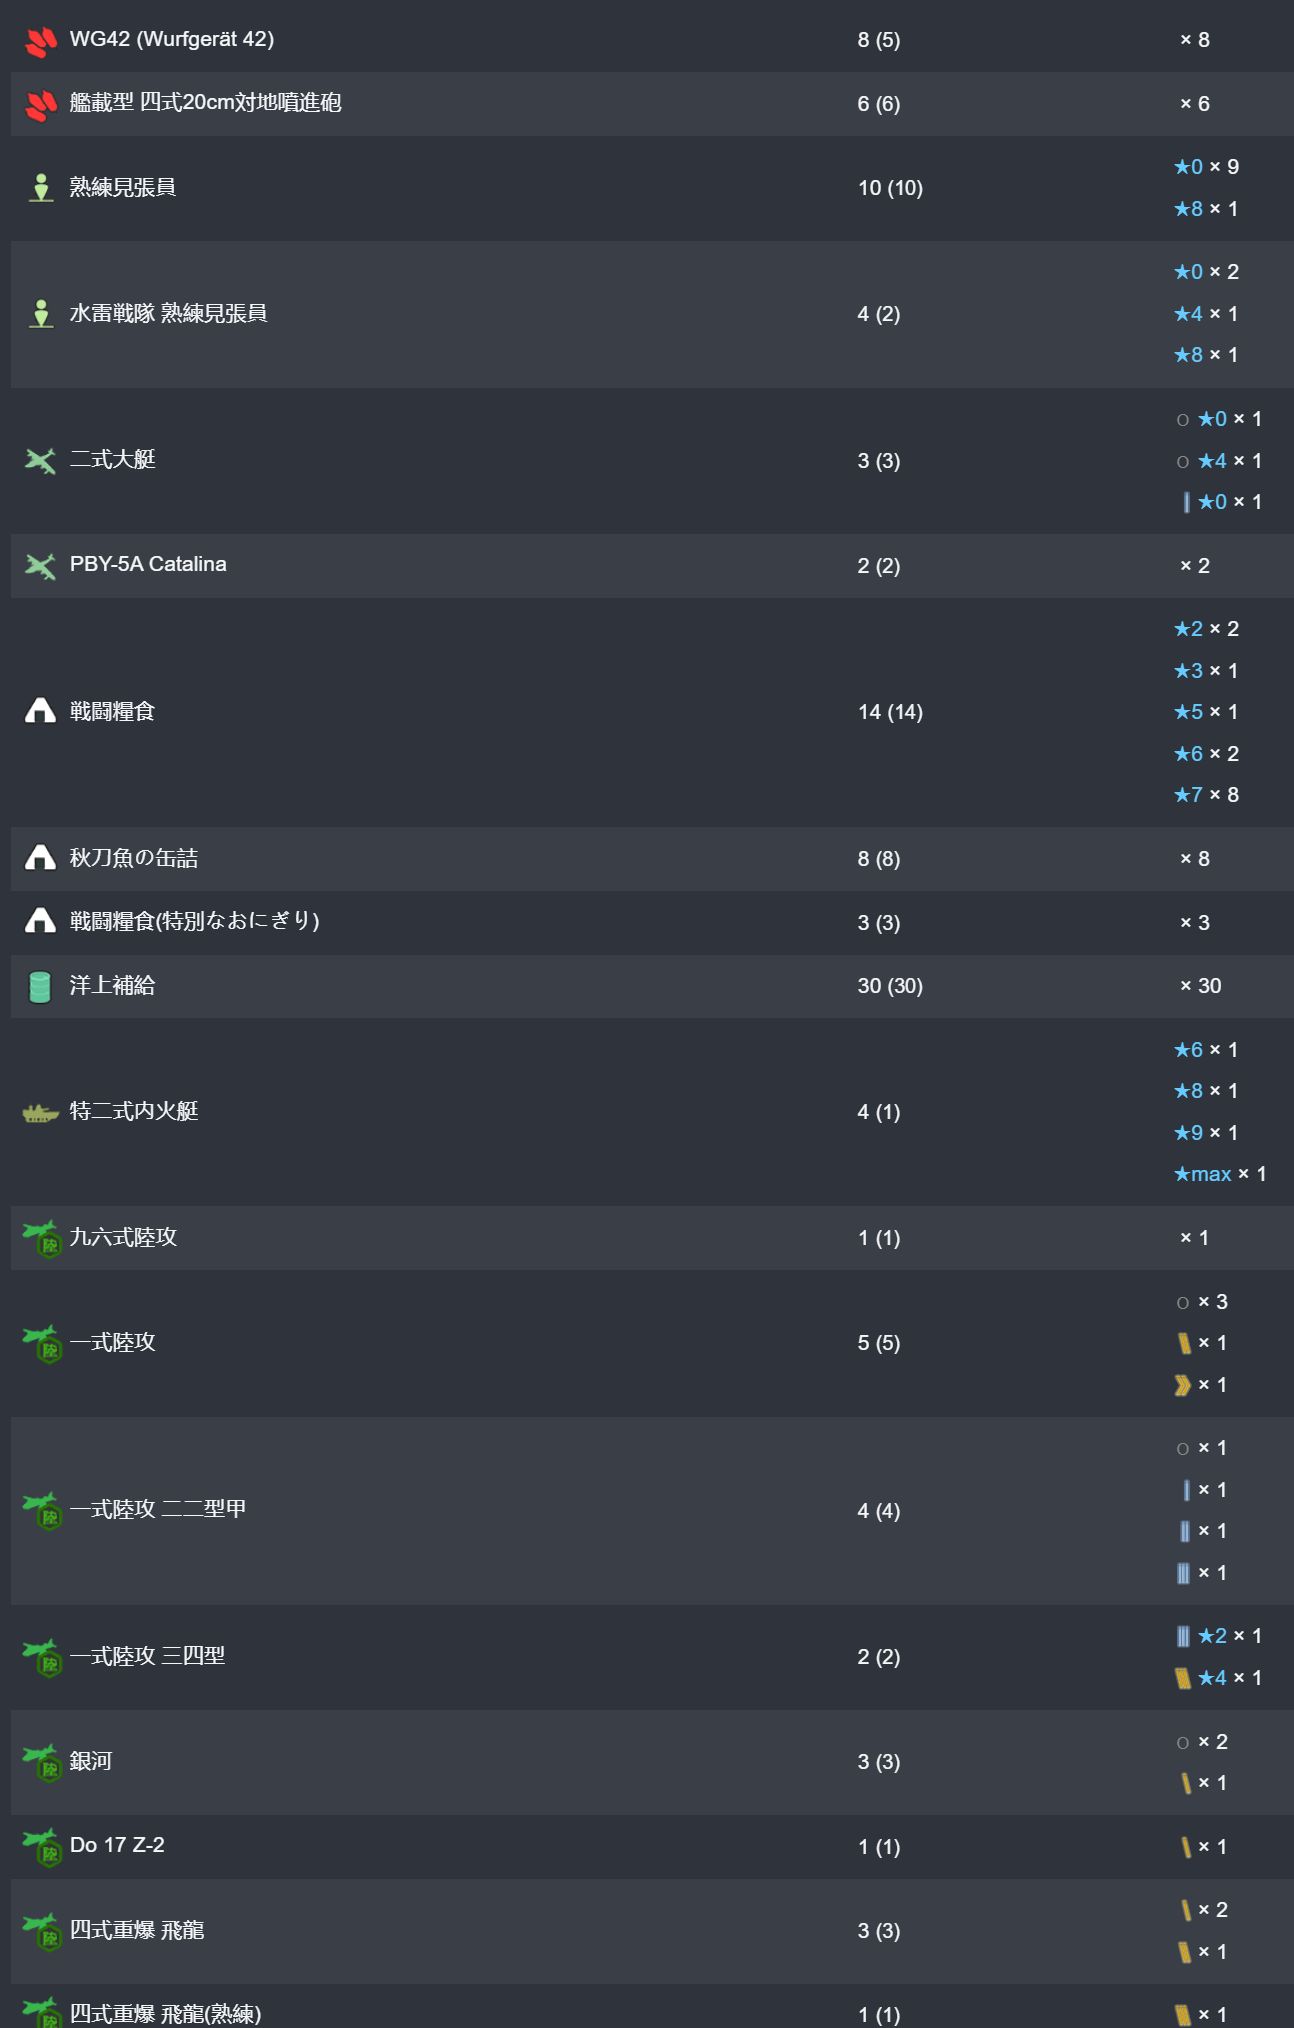
Task: Click the land attacker icon next to 九六式陸攻
Action: coord(43,1238)
